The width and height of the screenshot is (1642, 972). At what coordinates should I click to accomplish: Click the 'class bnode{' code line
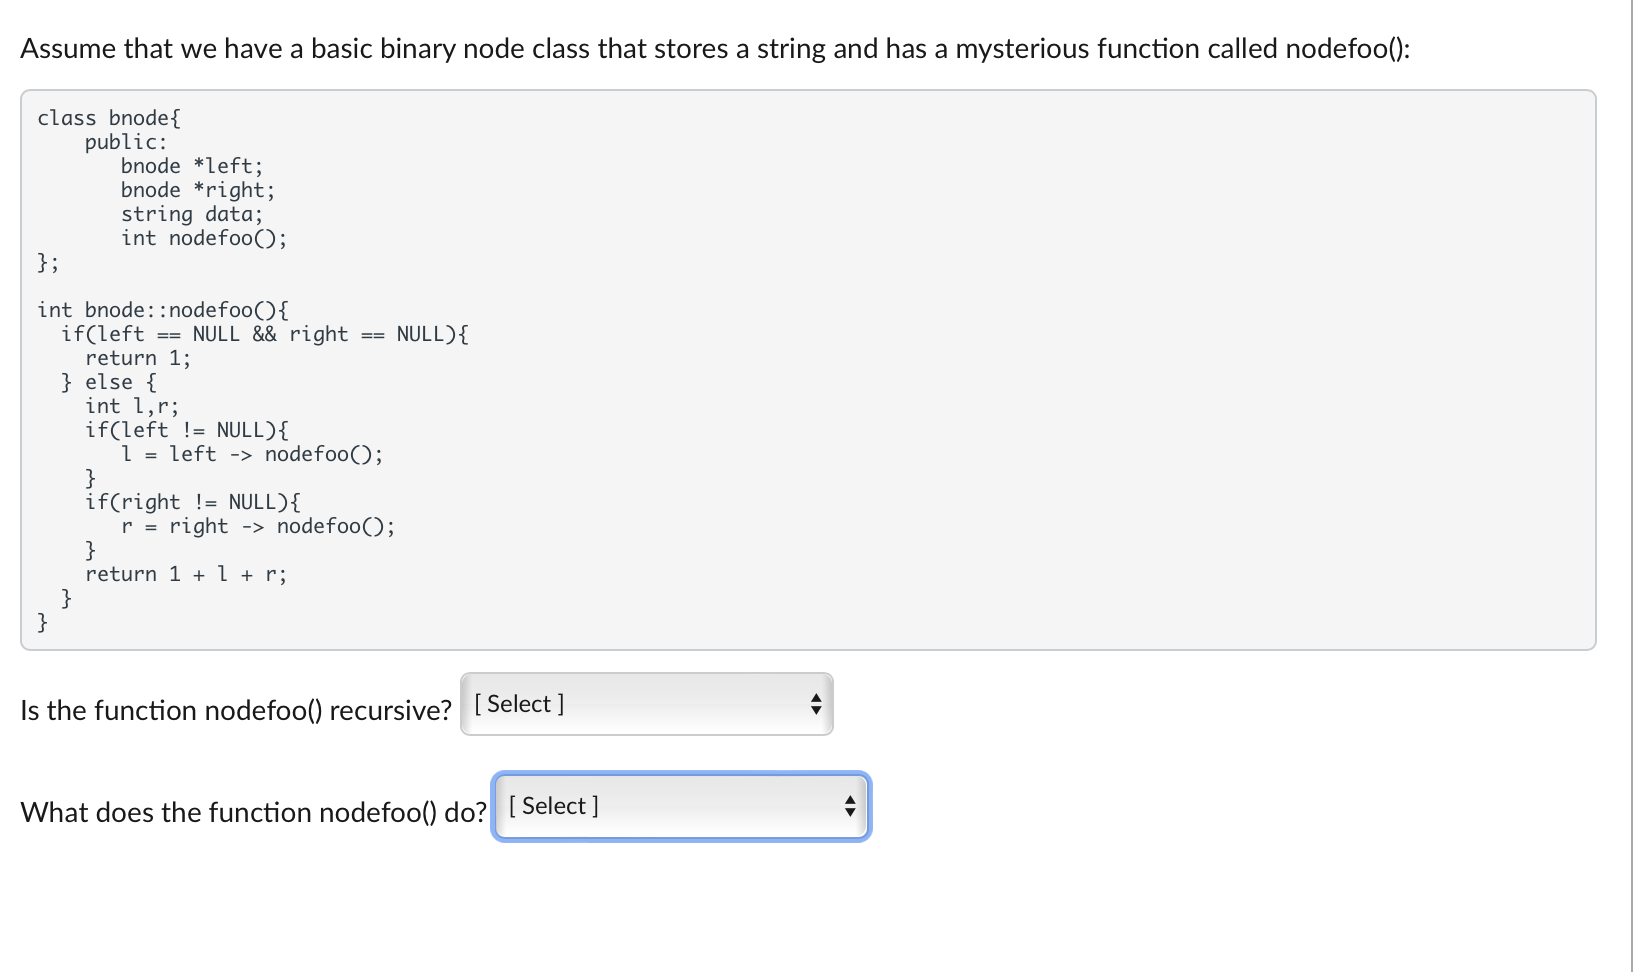[109, 118]
